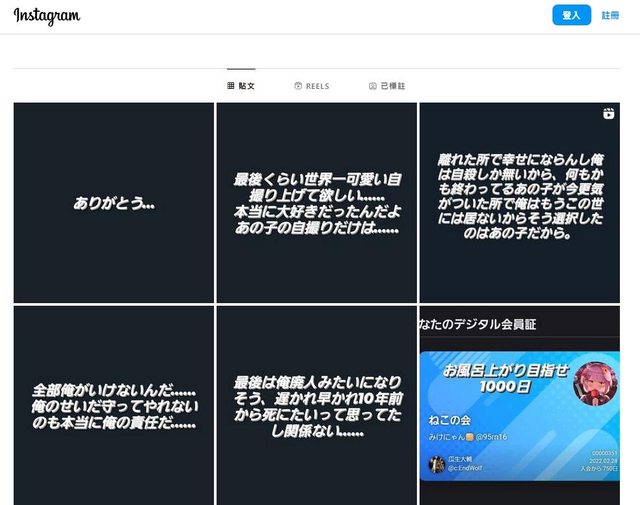Viewport: 640px width, 505px height.
Task: Click the small avatar beside @c:EndWolf
Action: 437,464
